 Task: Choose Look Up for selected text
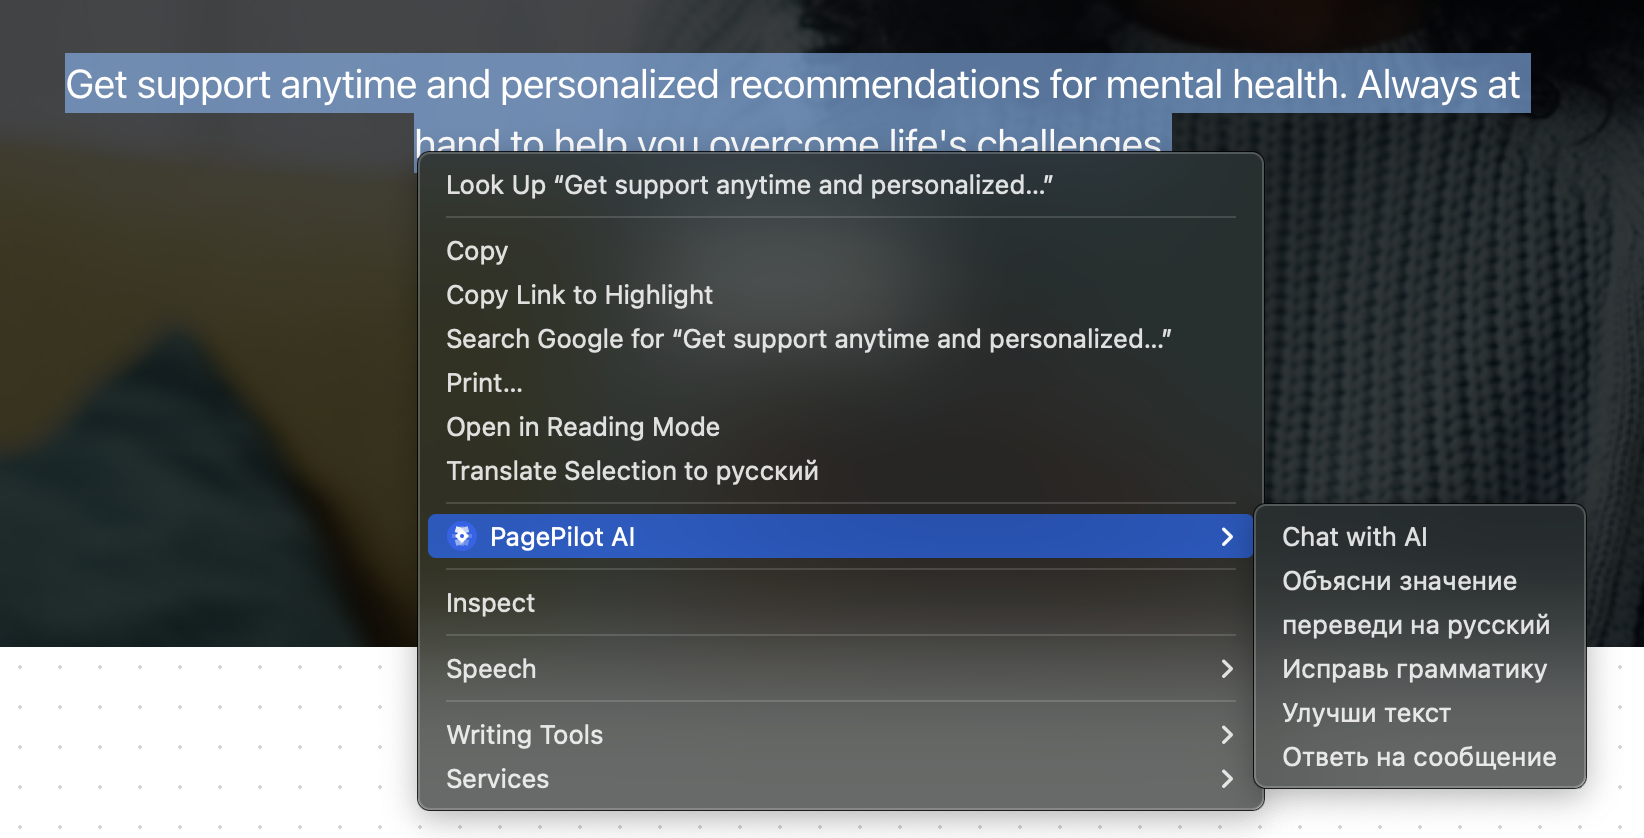[749, 185]
